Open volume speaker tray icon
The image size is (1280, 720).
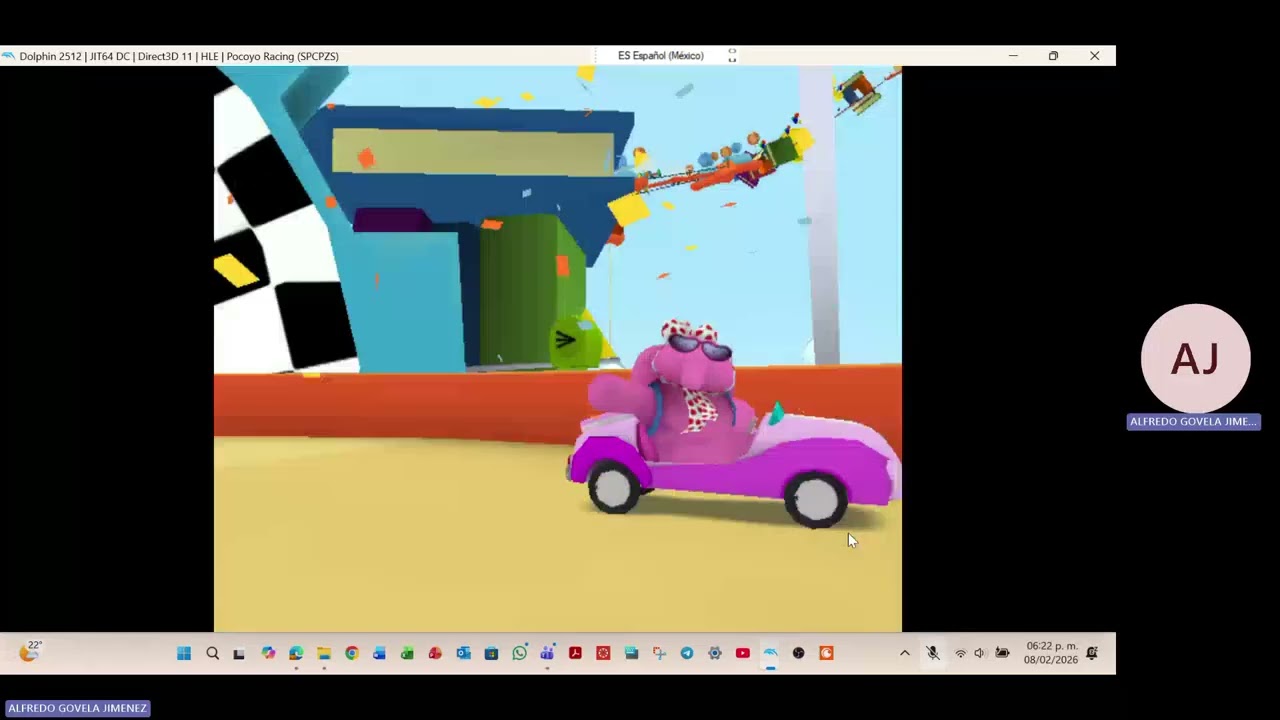(x=979, y=653)
